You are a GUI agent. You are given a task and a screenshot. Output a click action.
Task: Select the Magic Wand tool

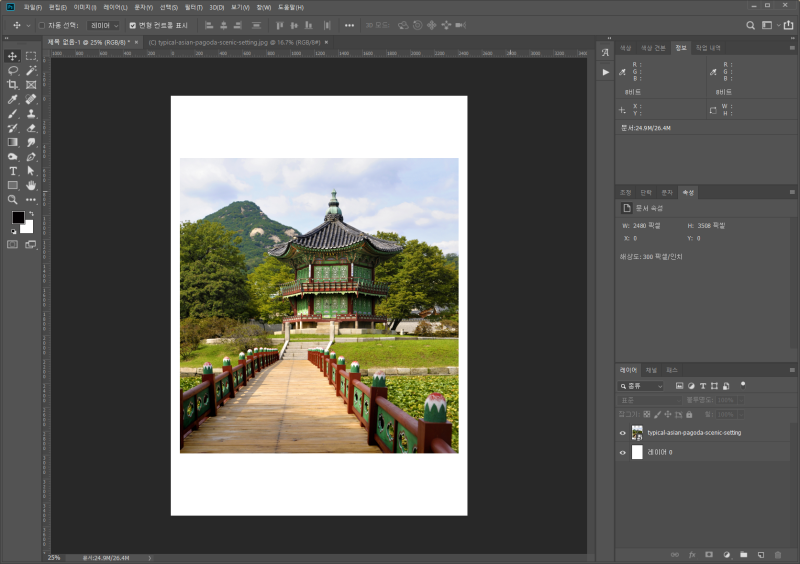click(31, 70)
